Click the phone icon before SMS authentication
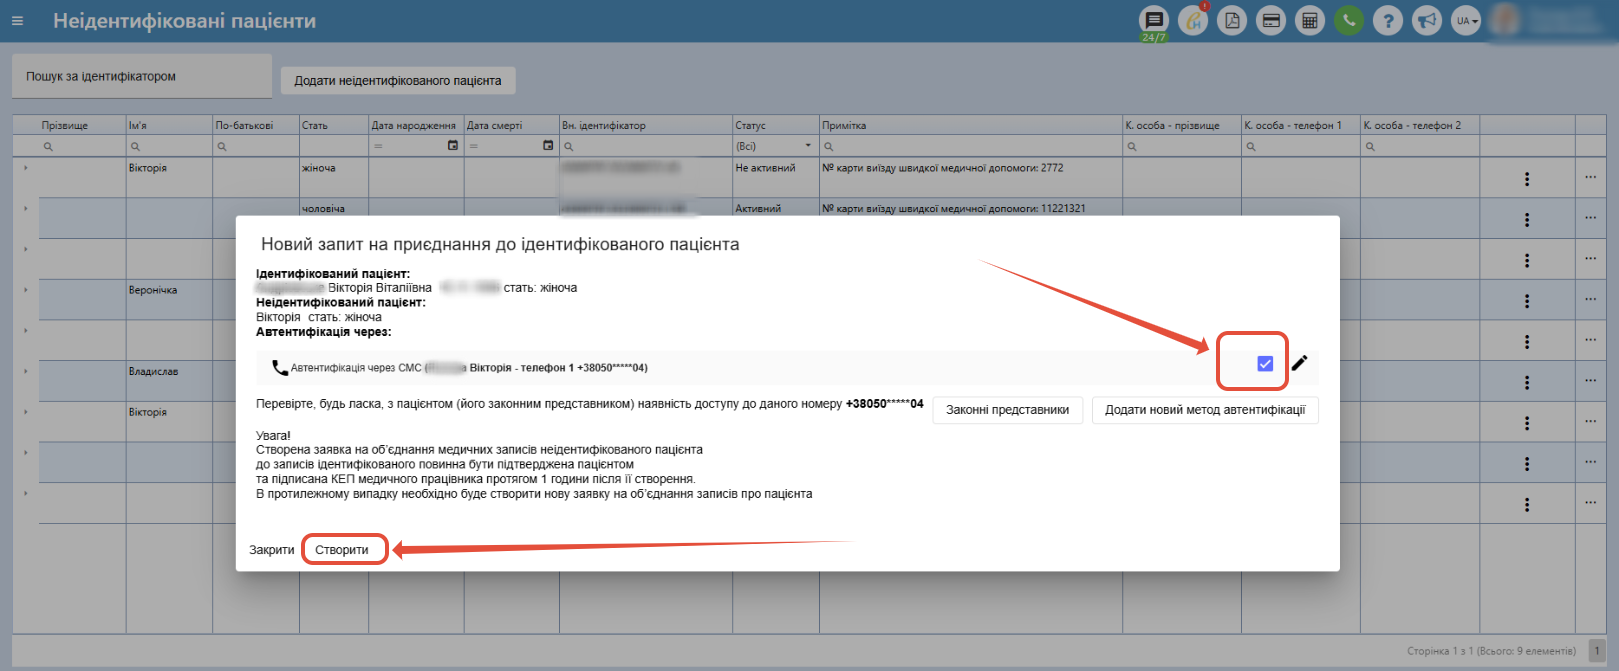This screenshot has width=1619, height=671. tap(280, 368)
